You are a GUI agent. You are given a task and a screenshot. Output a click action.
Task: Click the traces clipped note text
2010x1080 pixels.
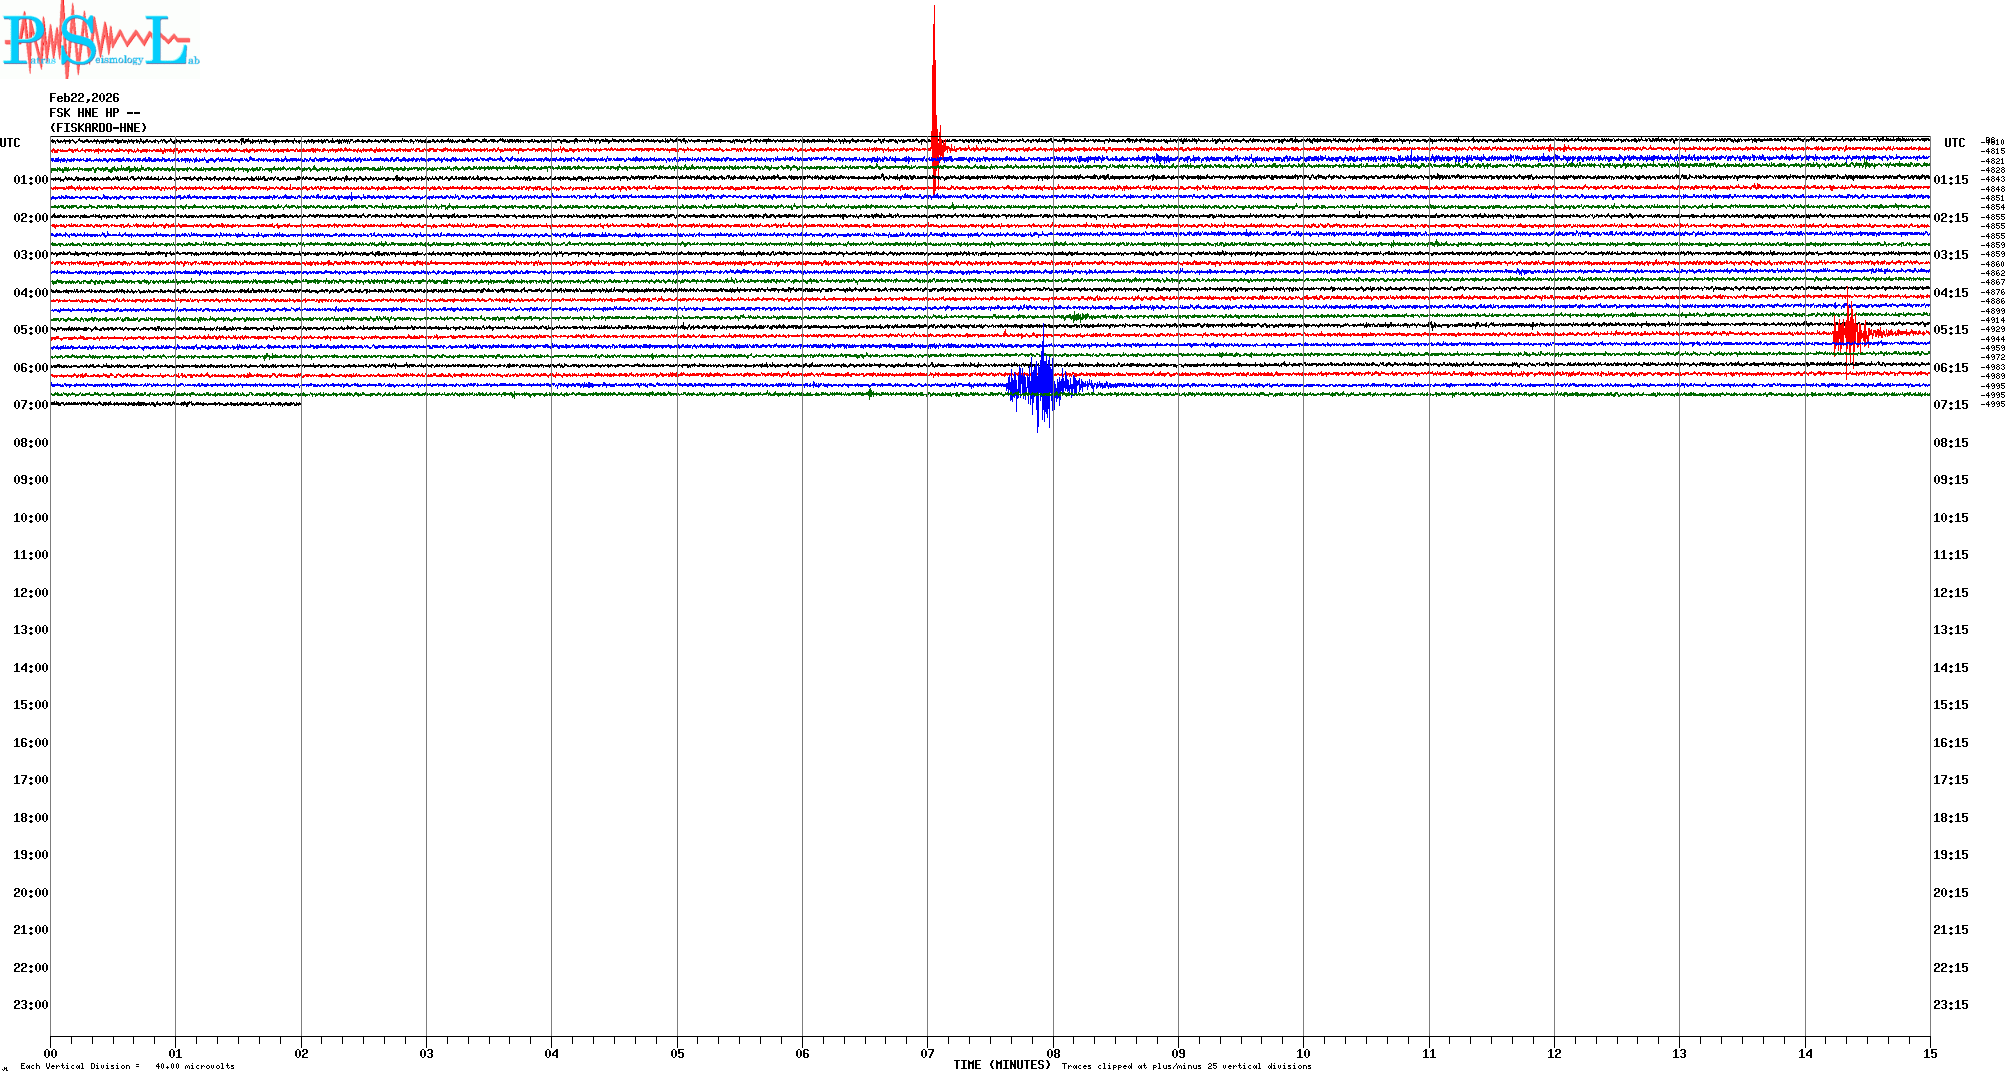[x=1186, y=1066]
